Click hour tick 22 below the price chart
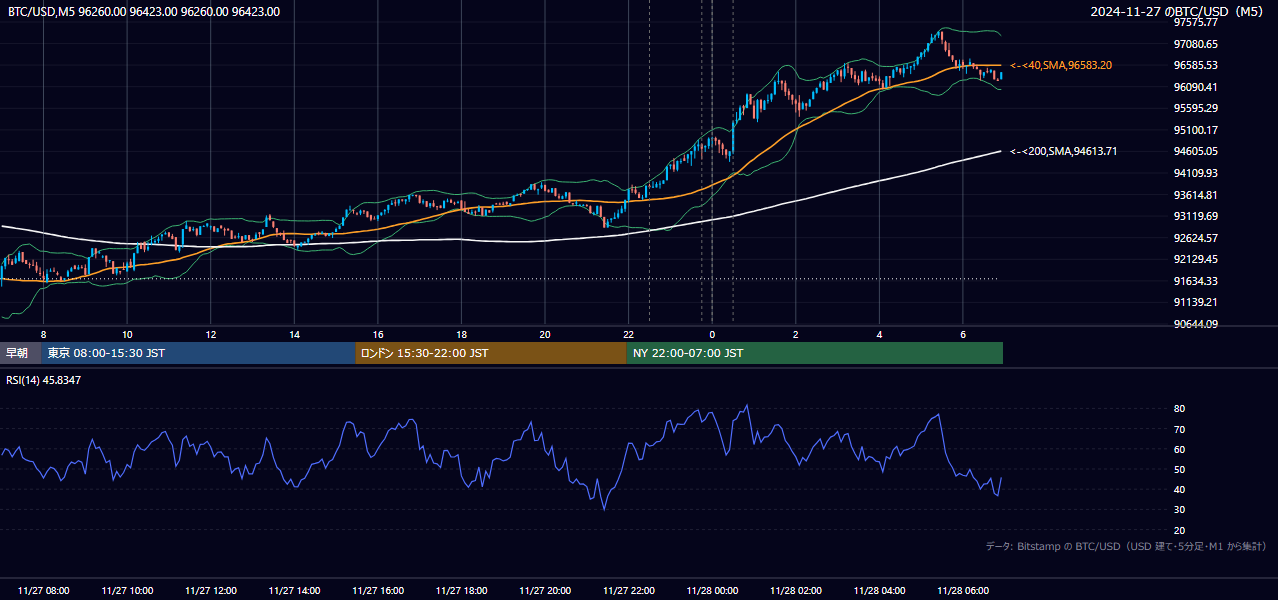Viewport: 1278px width, 600px height. 629,334
